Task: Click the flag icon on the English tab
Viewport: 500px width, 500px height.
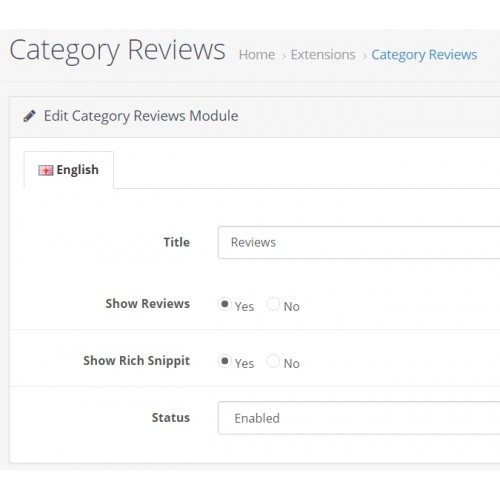Action: click(x=46, y=170)
